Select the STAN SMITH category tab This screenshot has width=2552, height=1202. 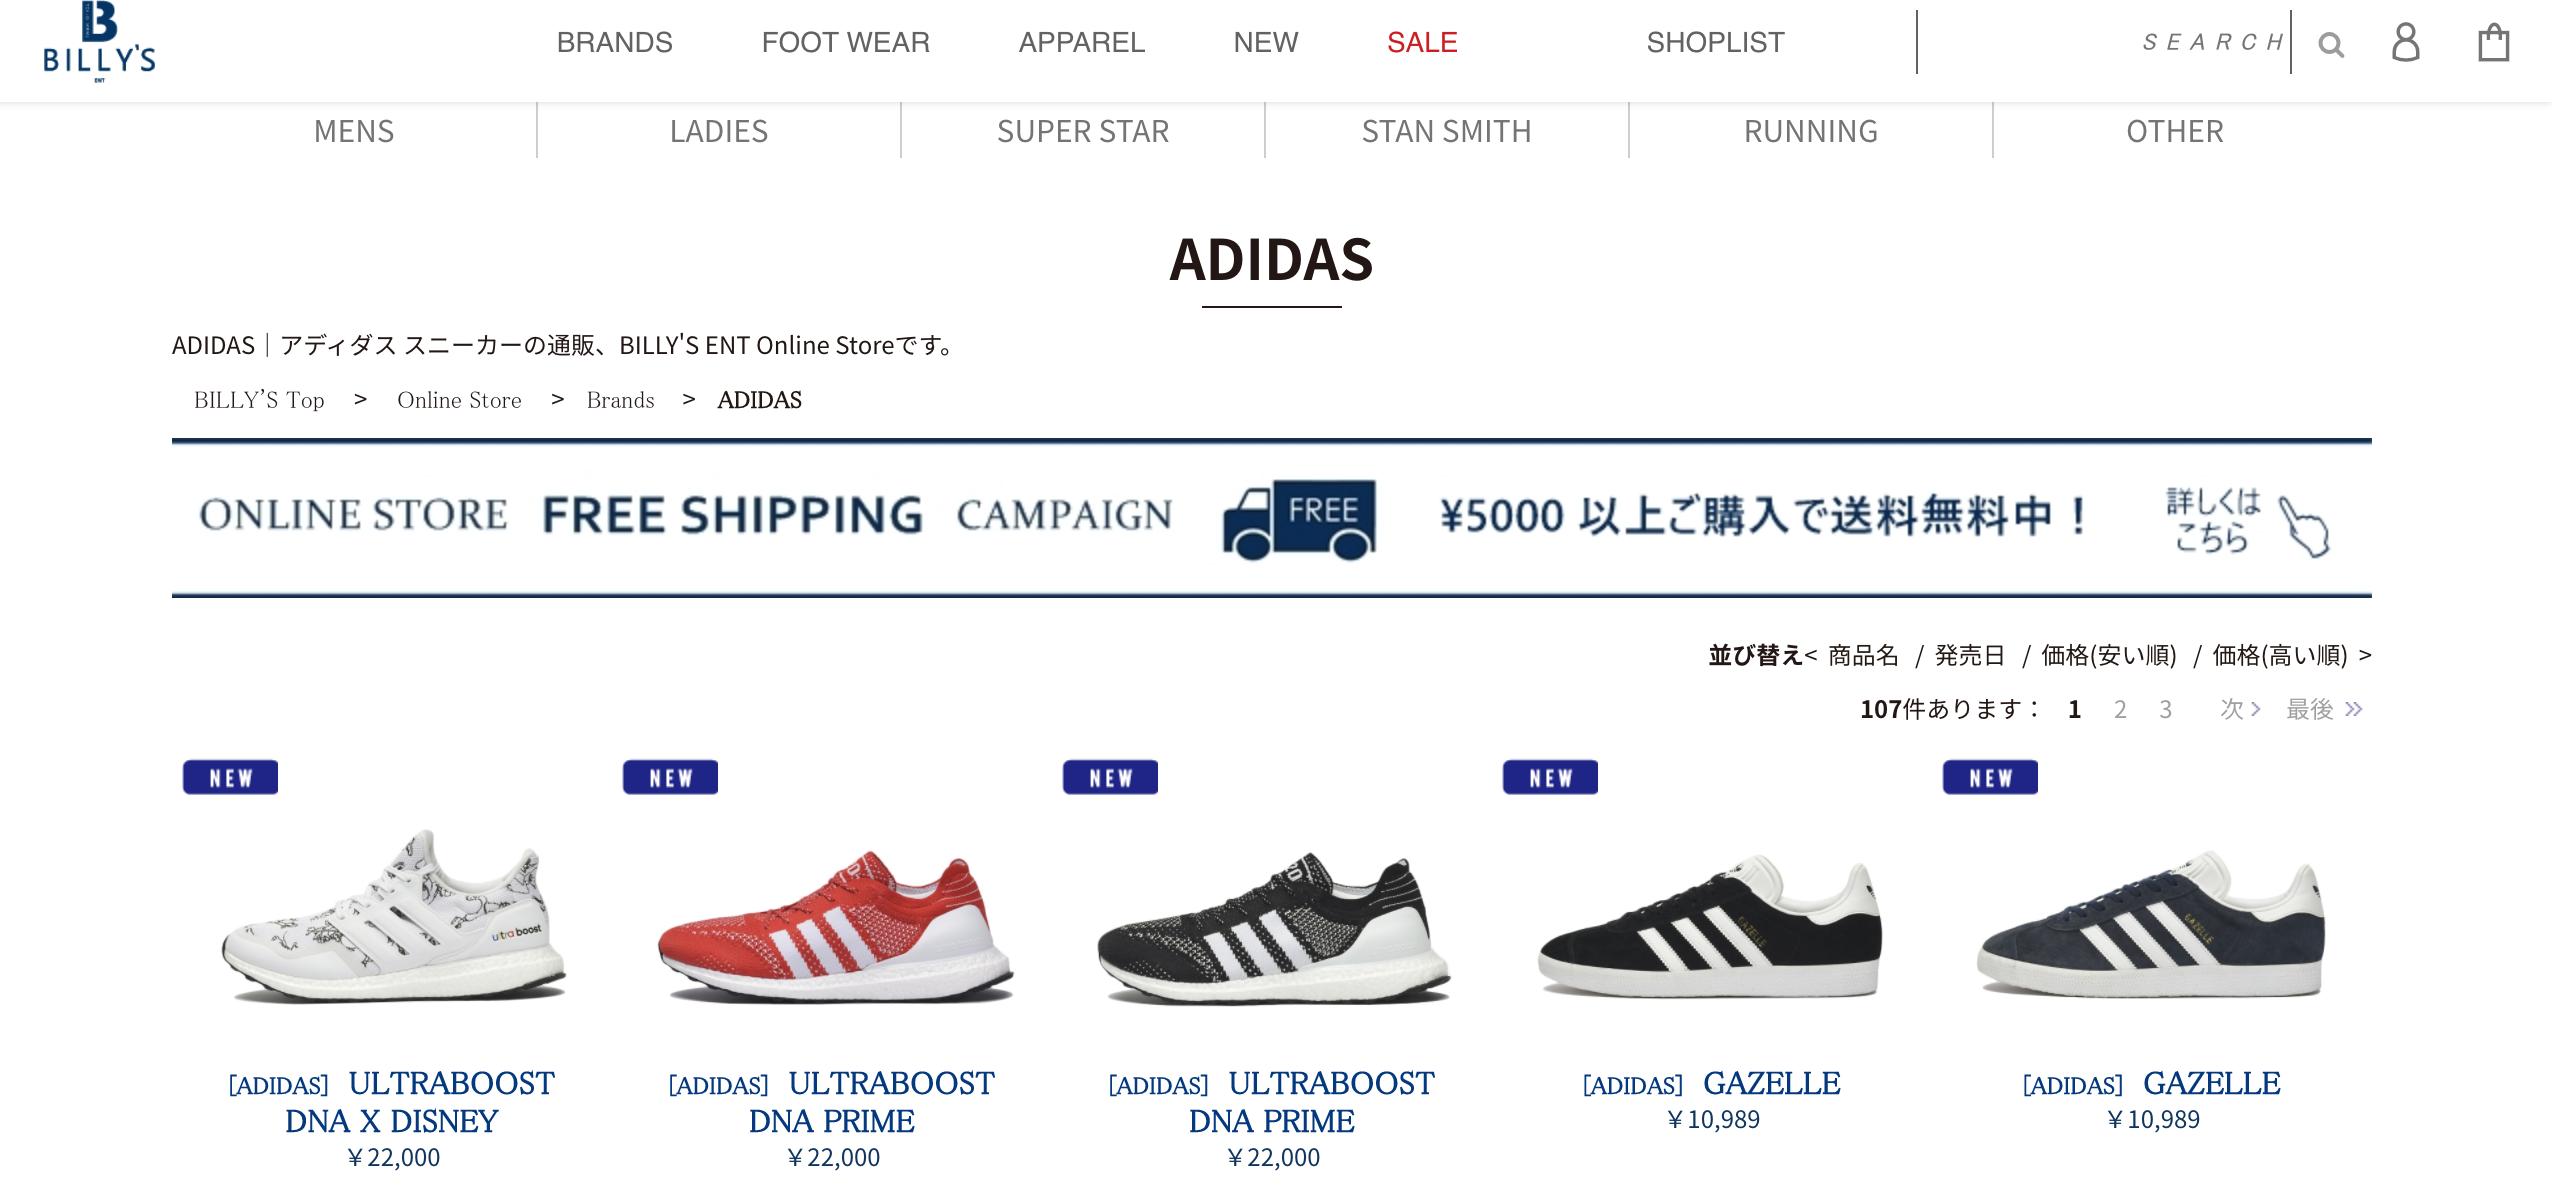click(1446, 131)
